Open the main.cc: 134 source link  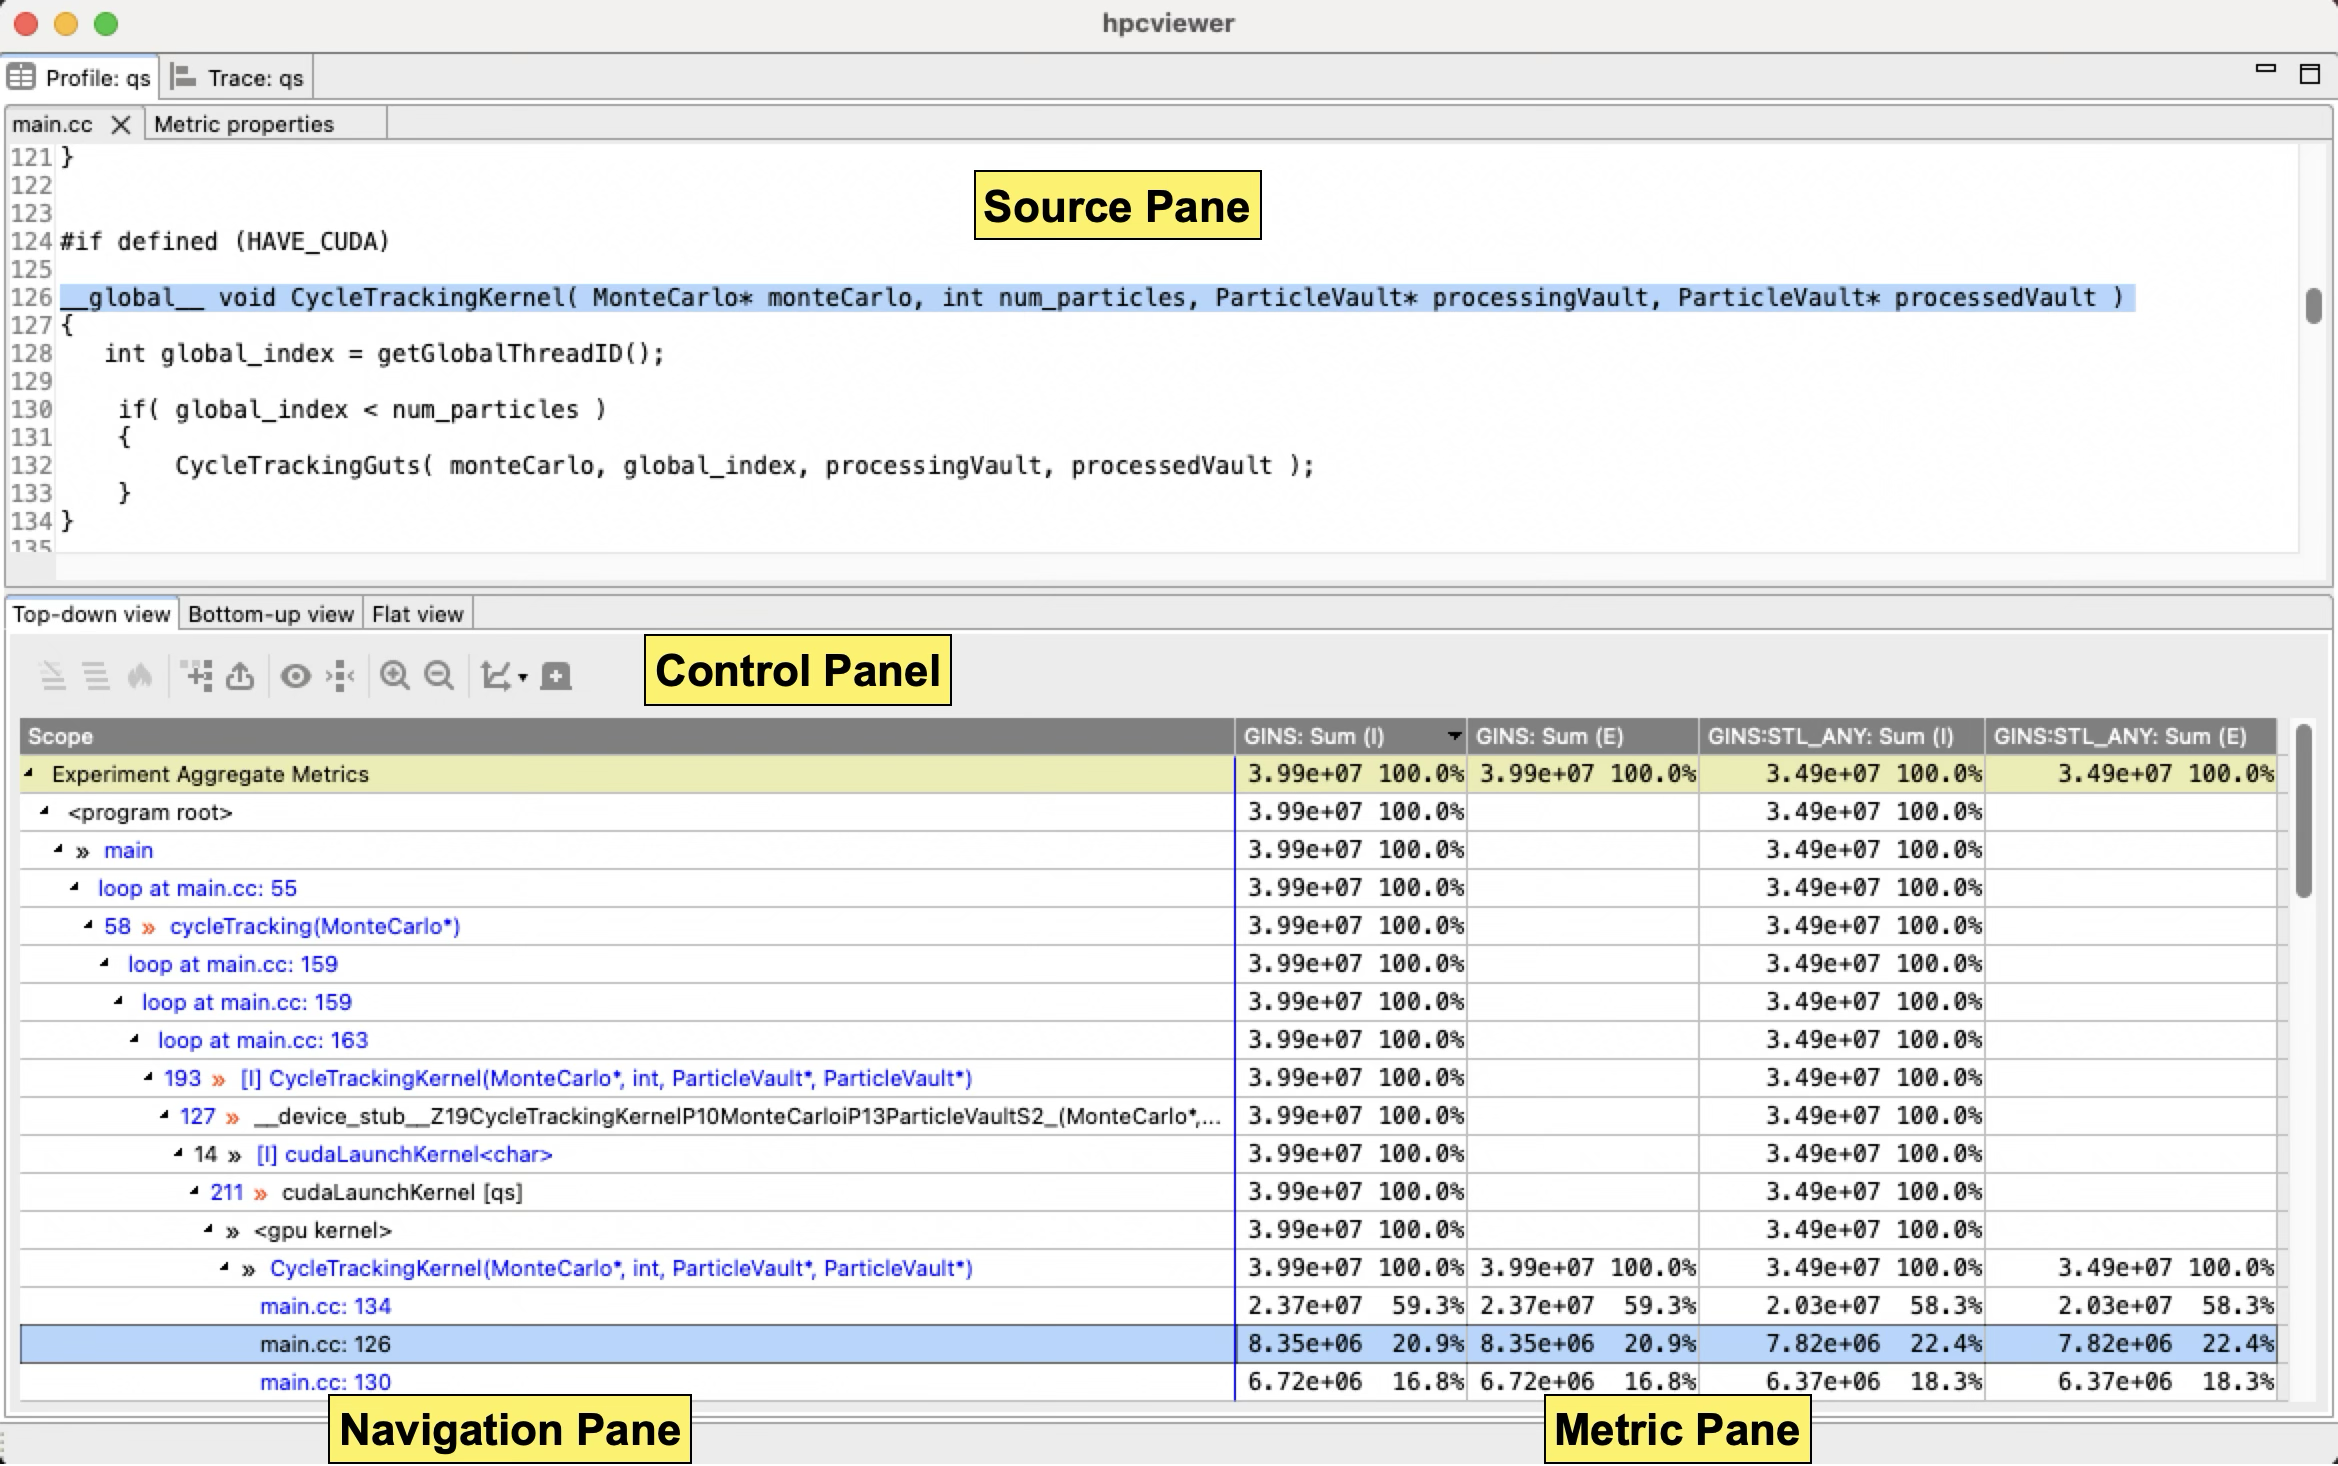pos(325,1306)
